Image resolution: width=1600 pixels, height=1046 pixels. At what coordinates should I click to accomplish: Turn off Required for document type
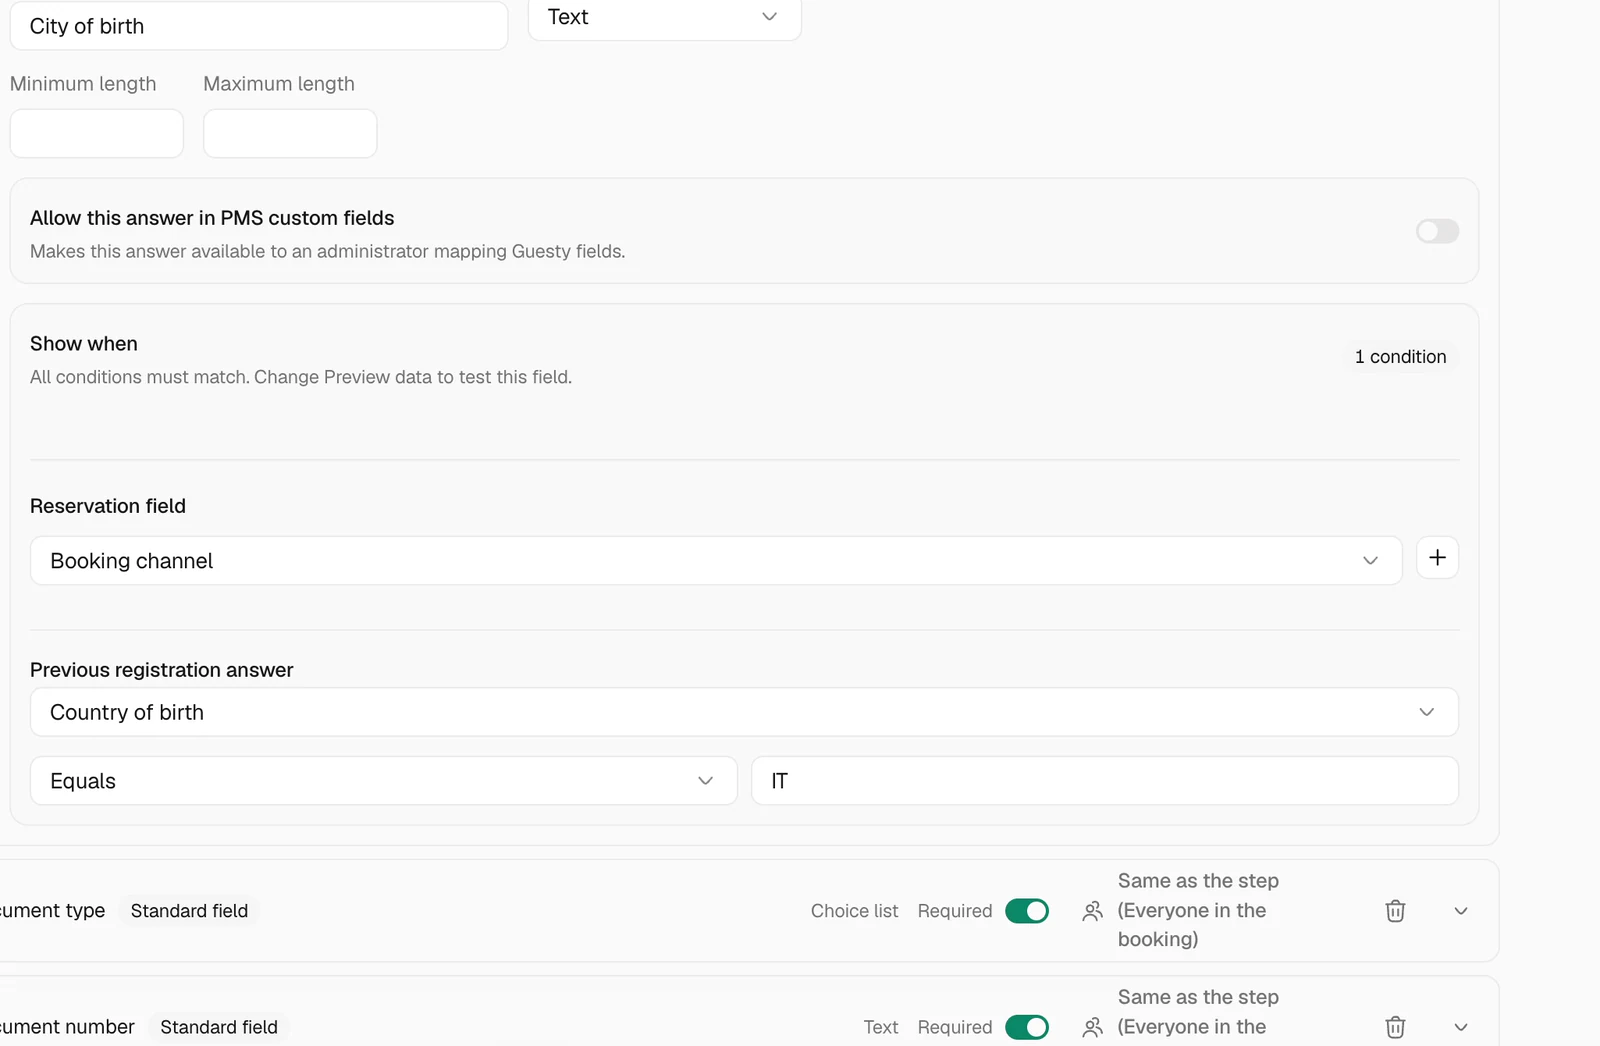(x=1027, y=911)
